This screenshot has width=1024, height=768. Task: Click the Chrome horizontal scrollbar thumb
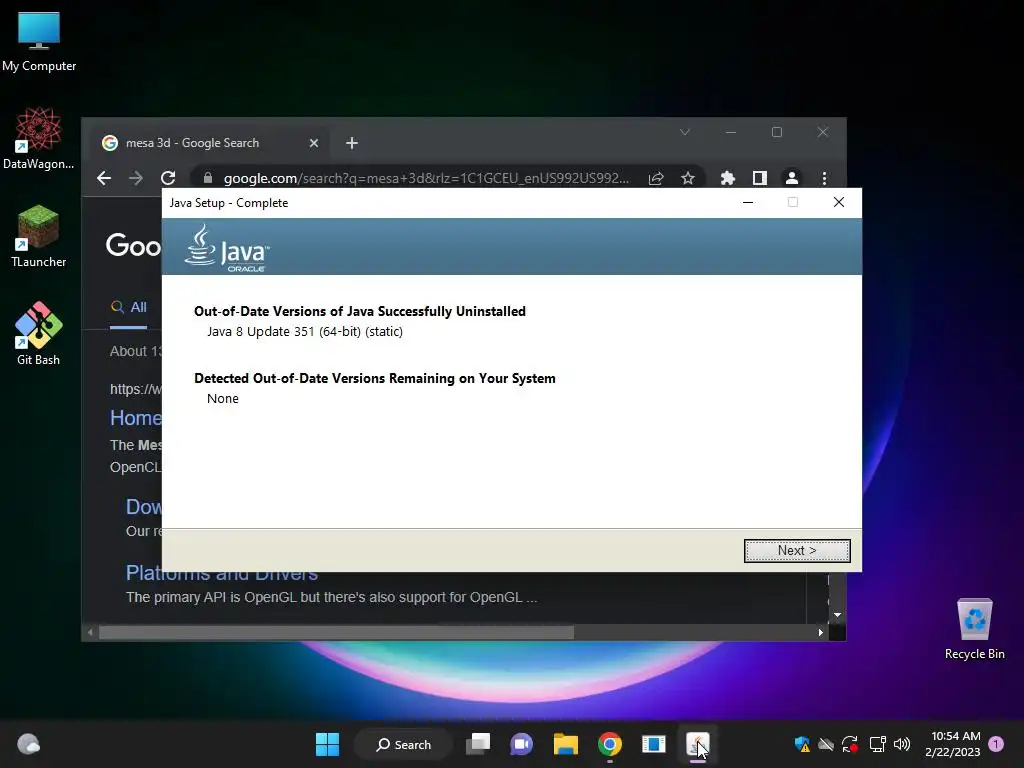coord(336,632)
